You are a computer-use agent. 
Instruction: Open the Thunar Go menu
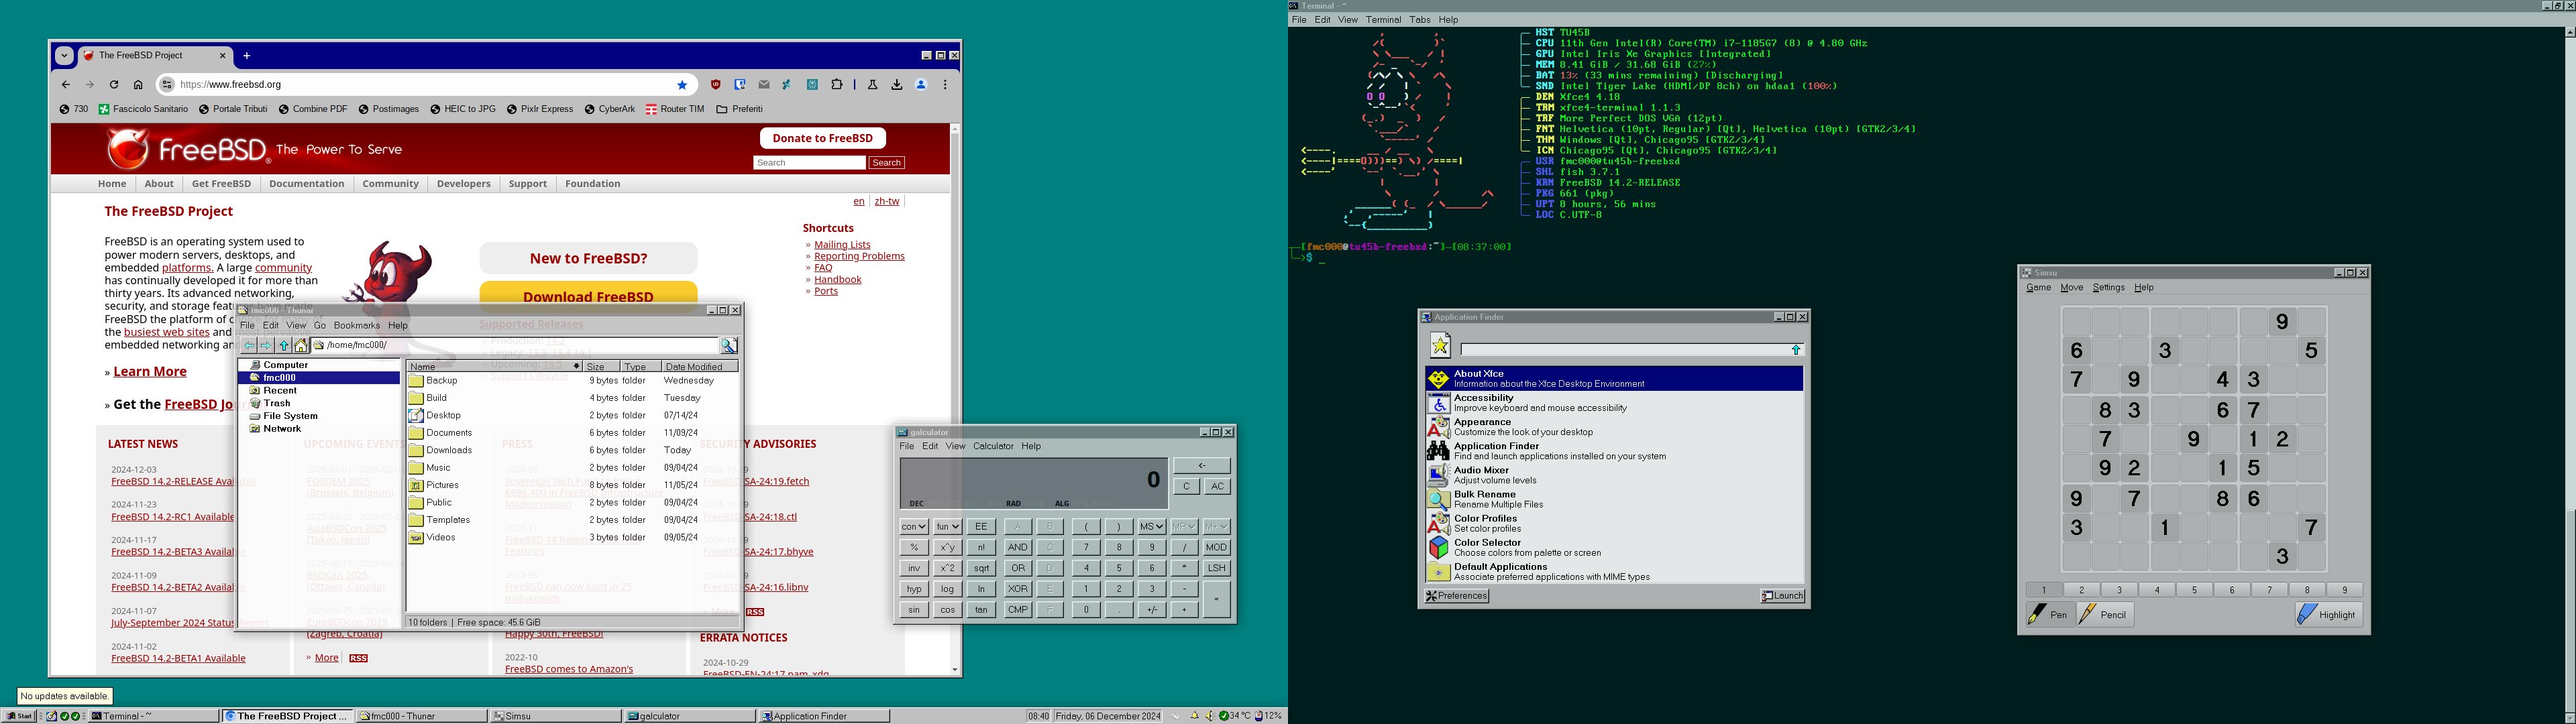click(320, 325)
